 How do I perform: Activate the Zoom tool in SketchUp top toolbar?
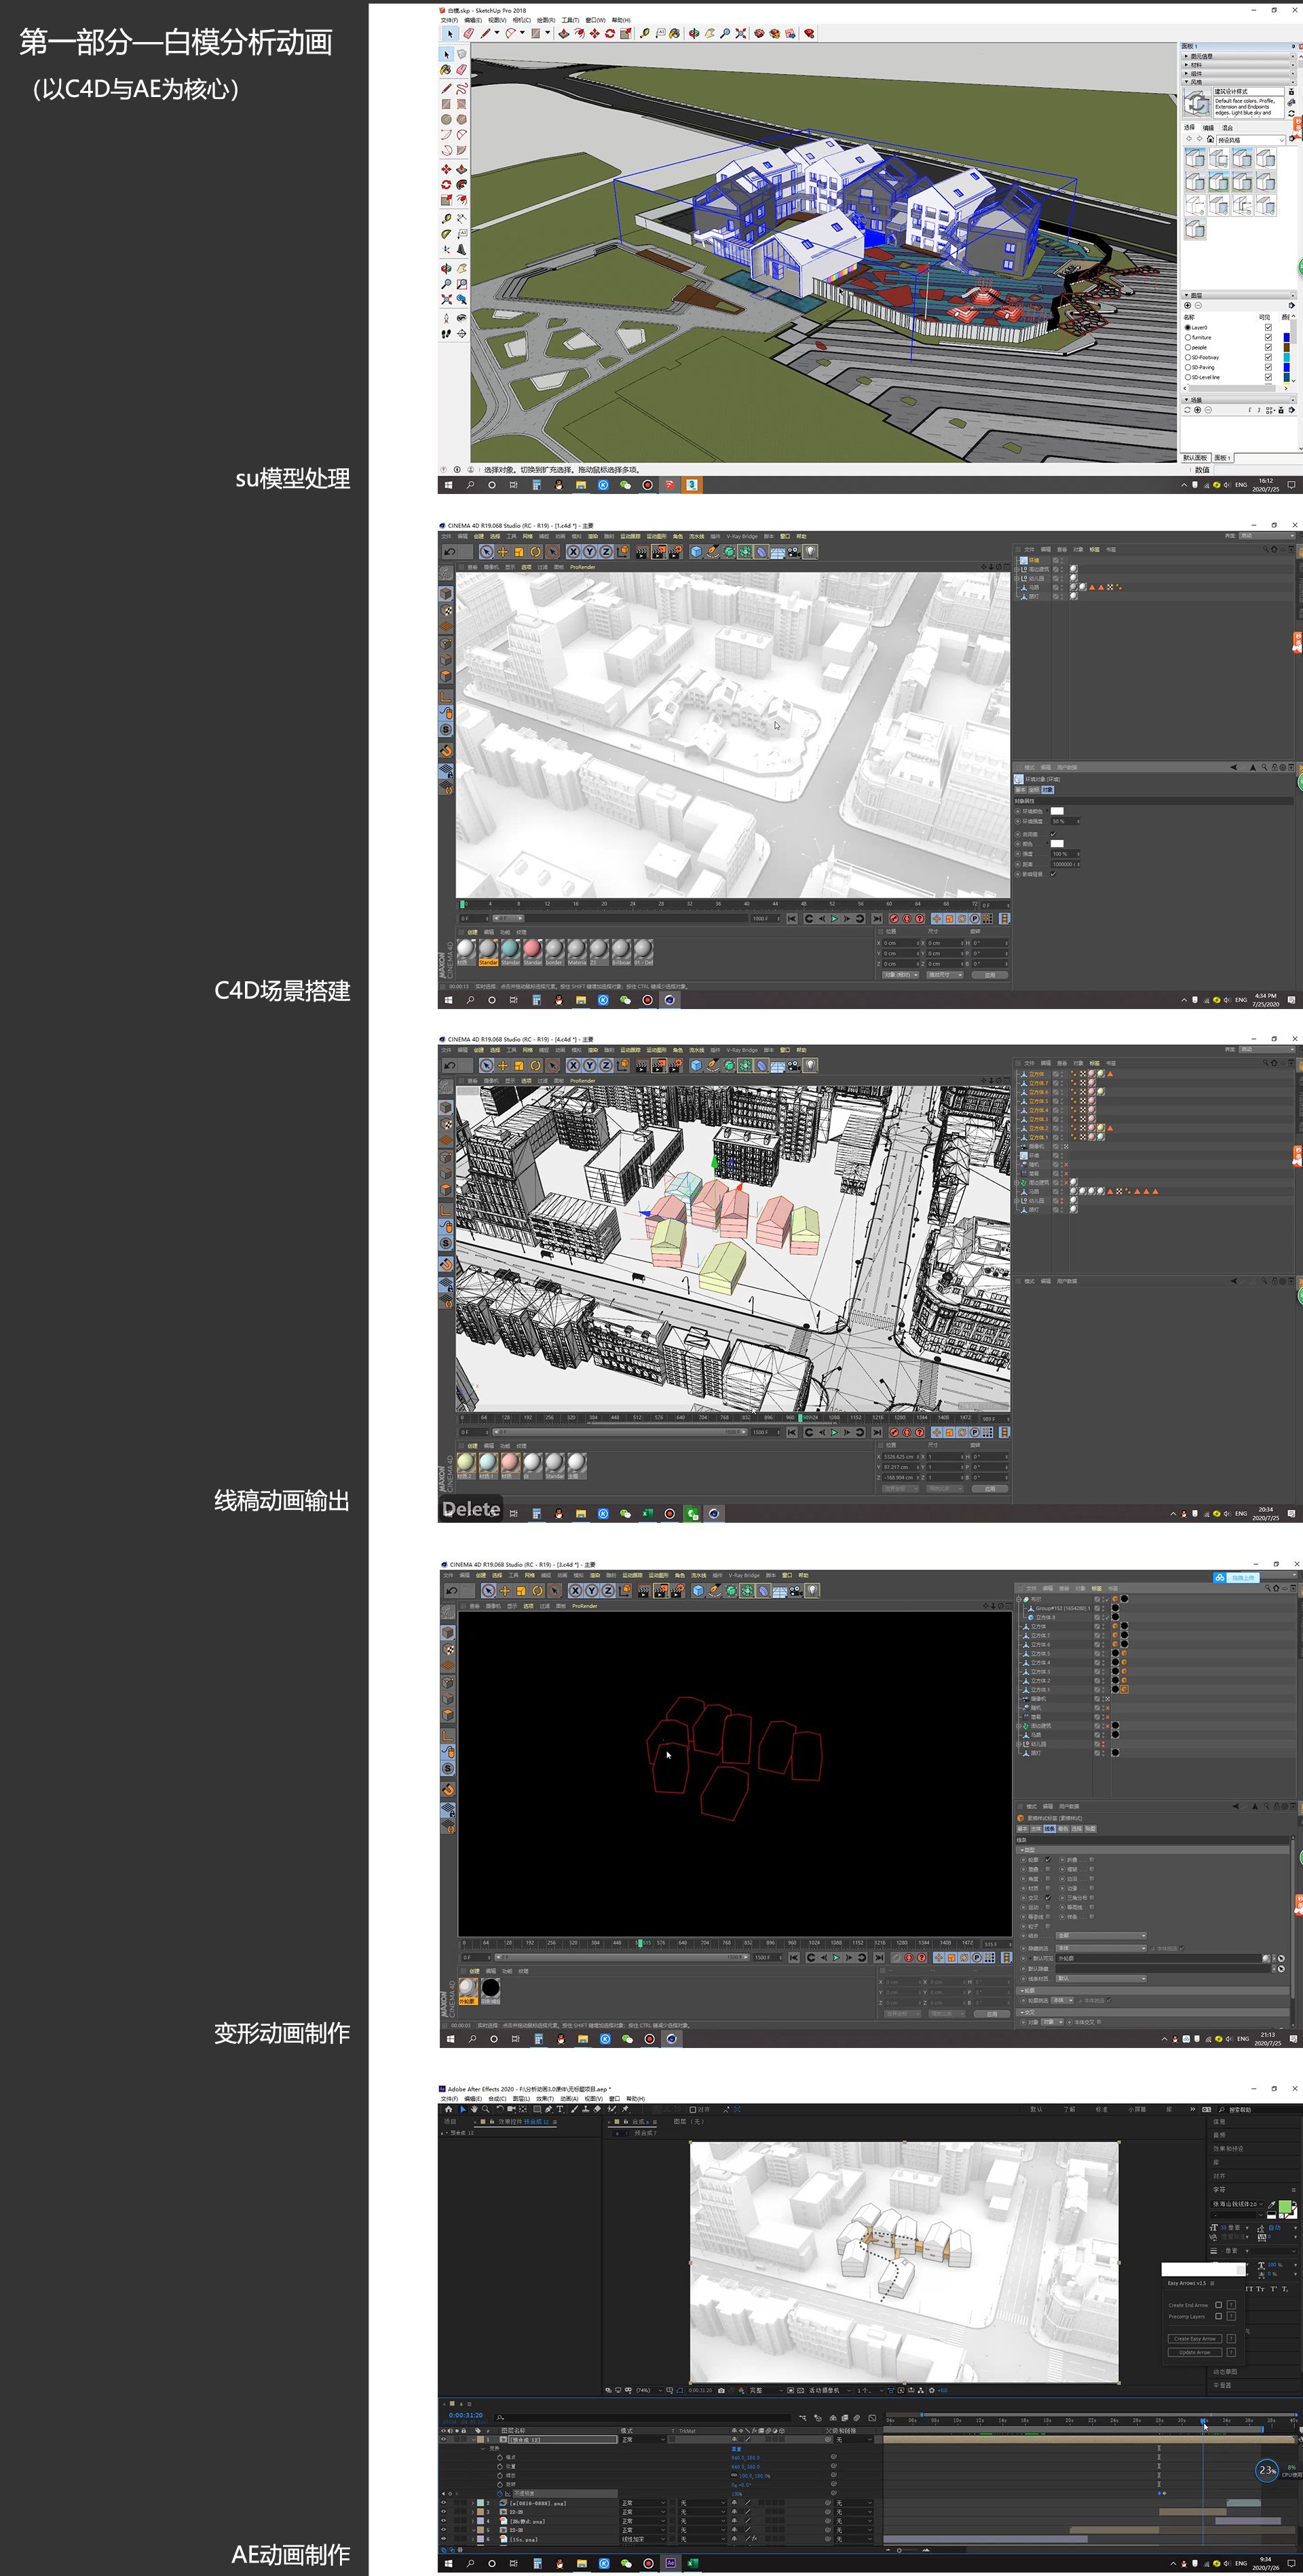[725, 33]
